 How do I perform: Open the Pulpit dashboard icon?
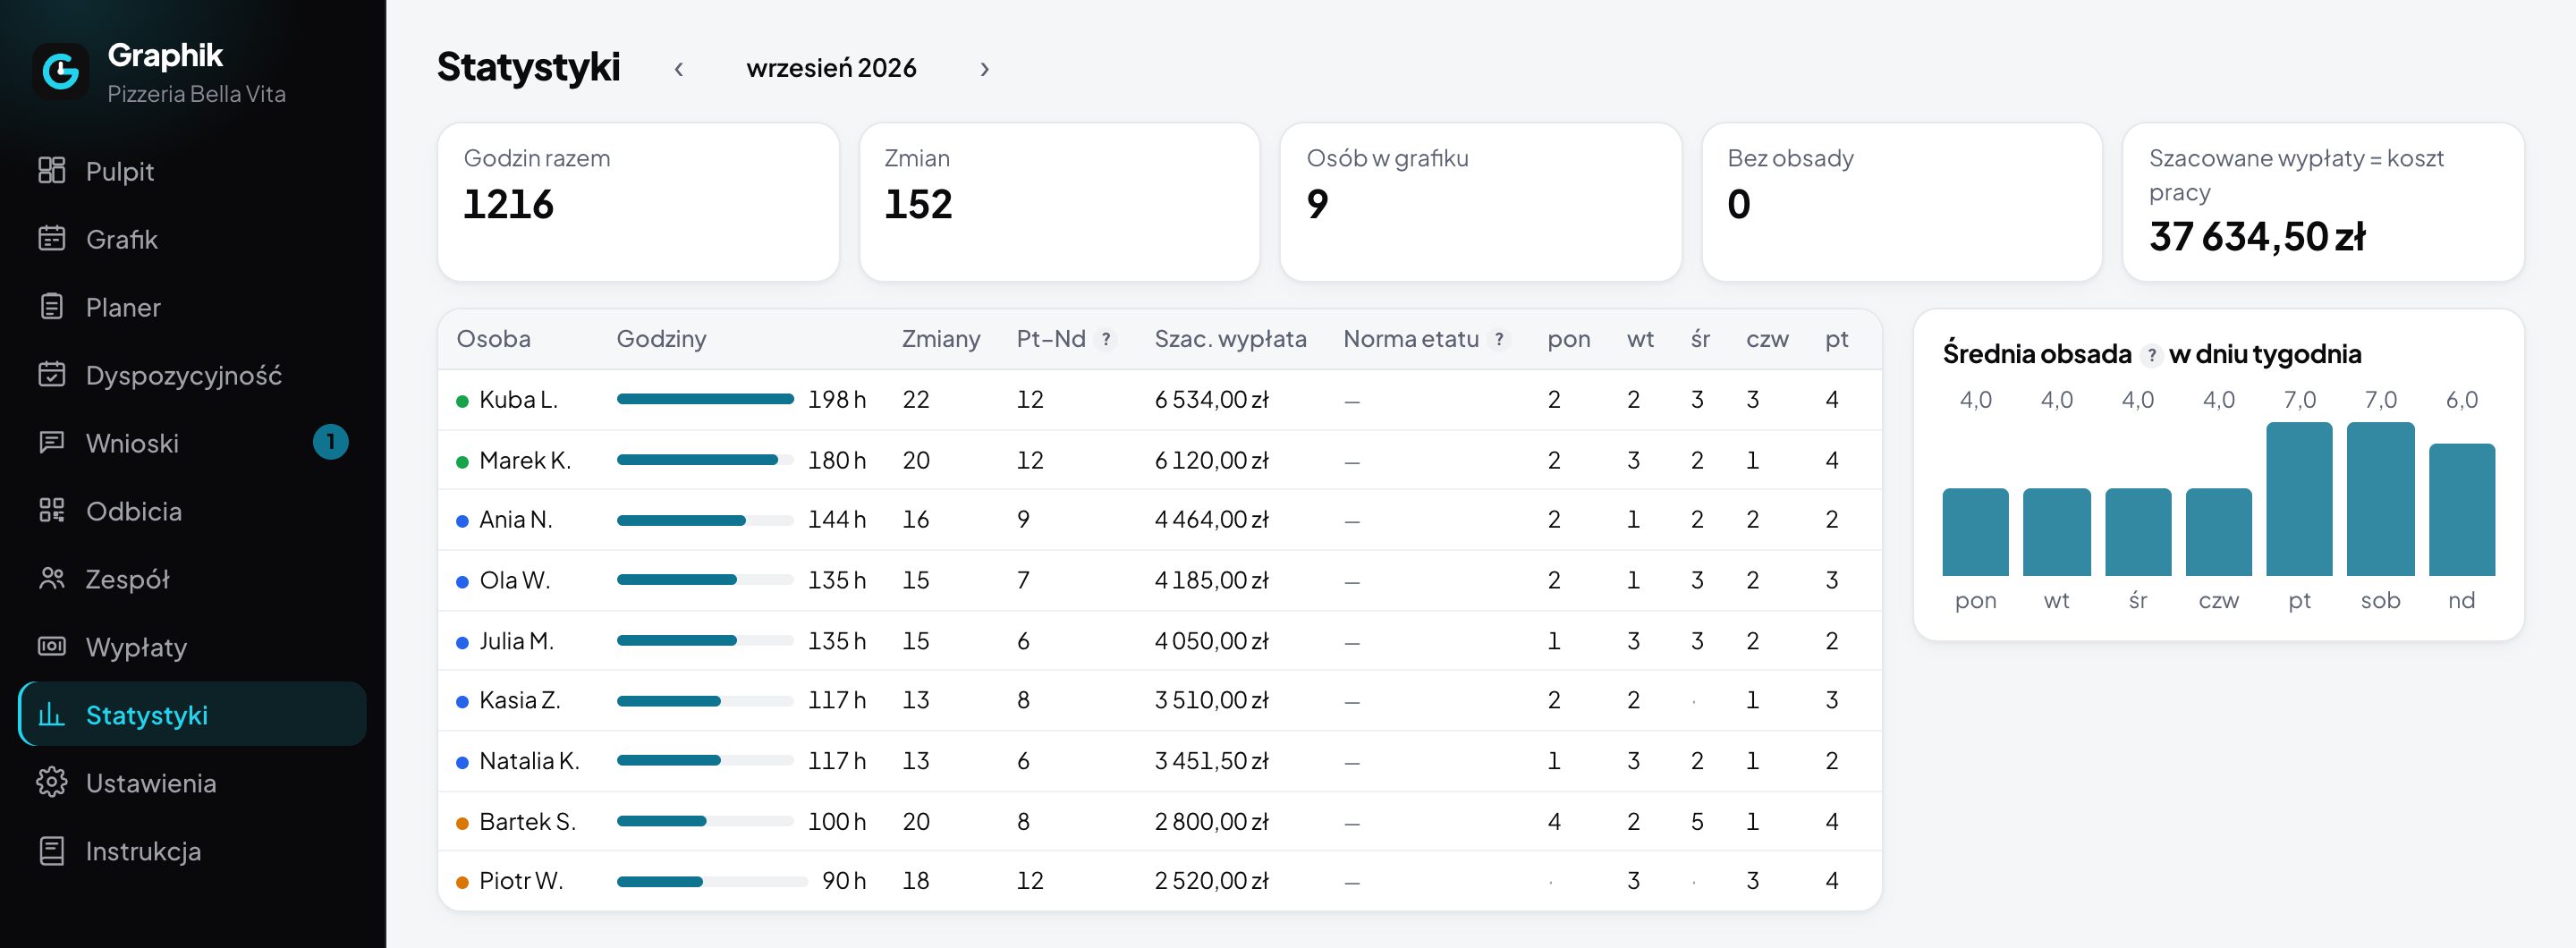[51, 170]
